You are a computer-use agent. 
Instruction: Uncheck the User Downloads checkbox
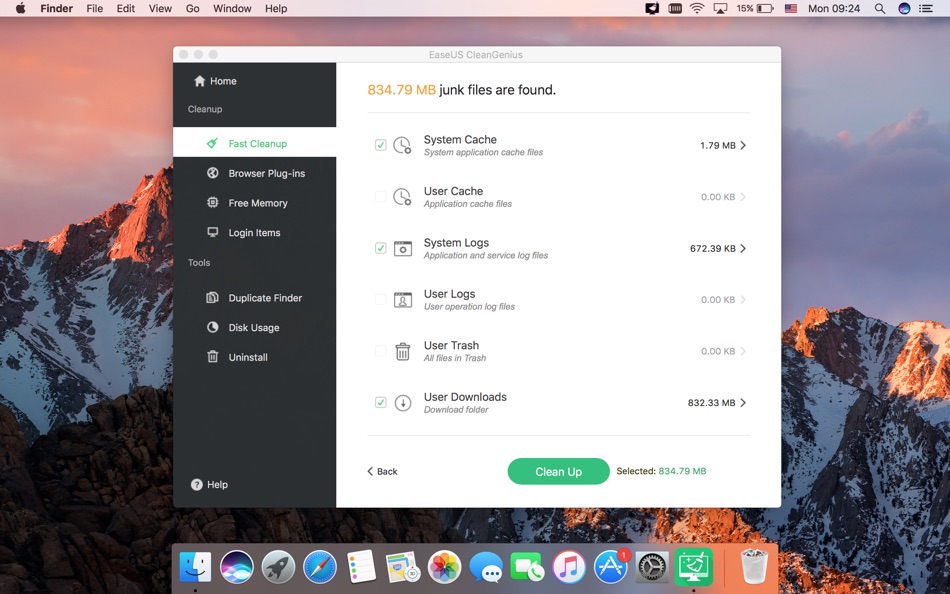[380, 402]
